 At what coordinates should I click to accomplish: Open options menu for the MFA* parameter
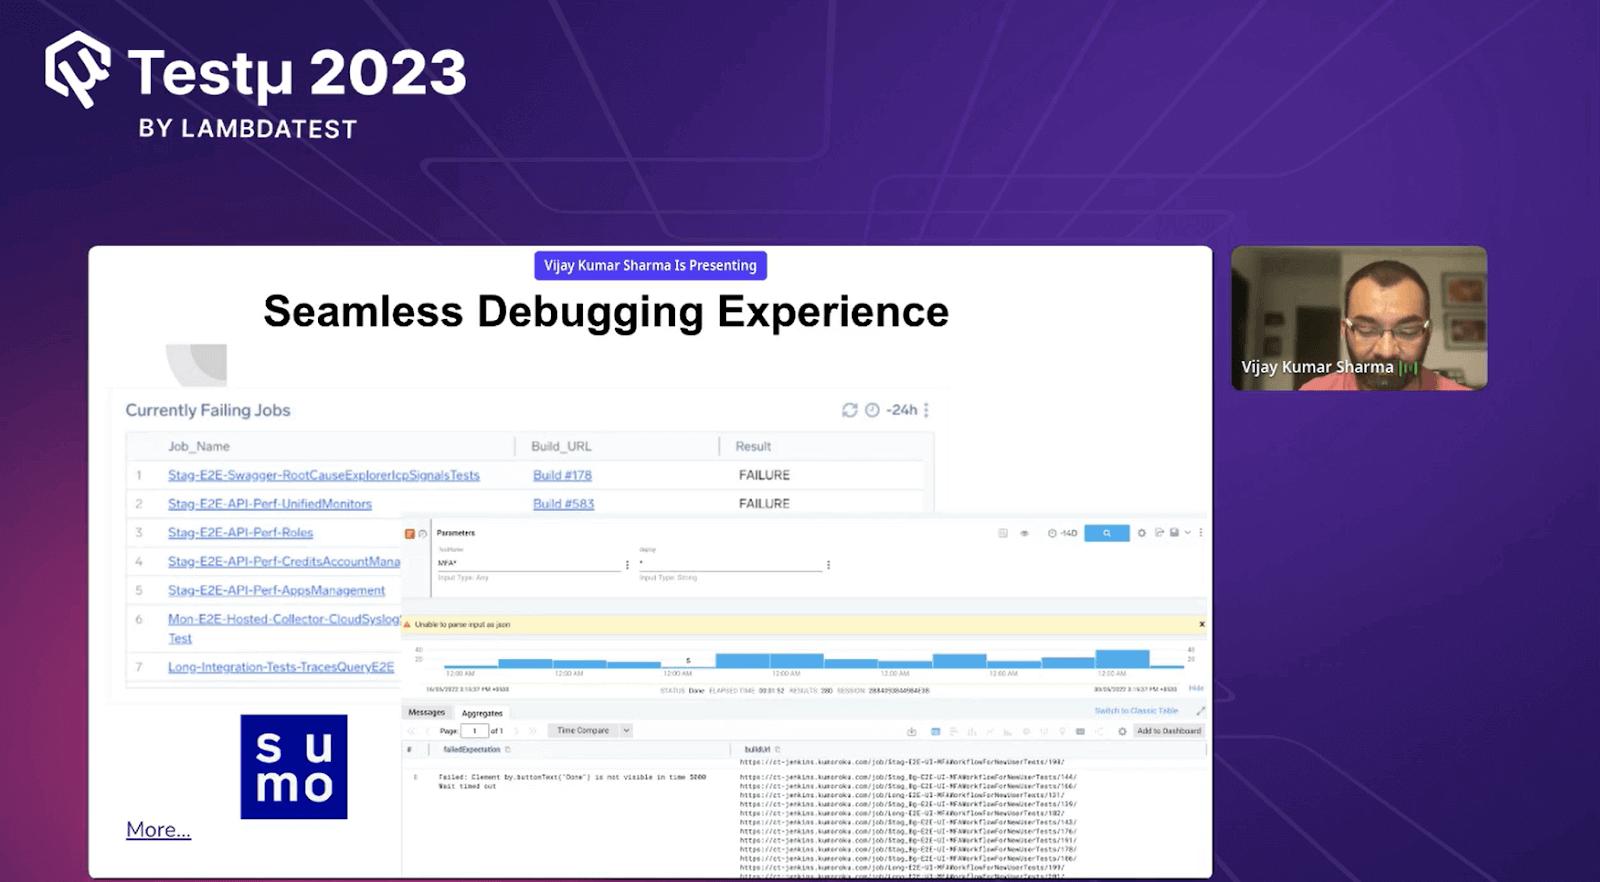(627, 565)
